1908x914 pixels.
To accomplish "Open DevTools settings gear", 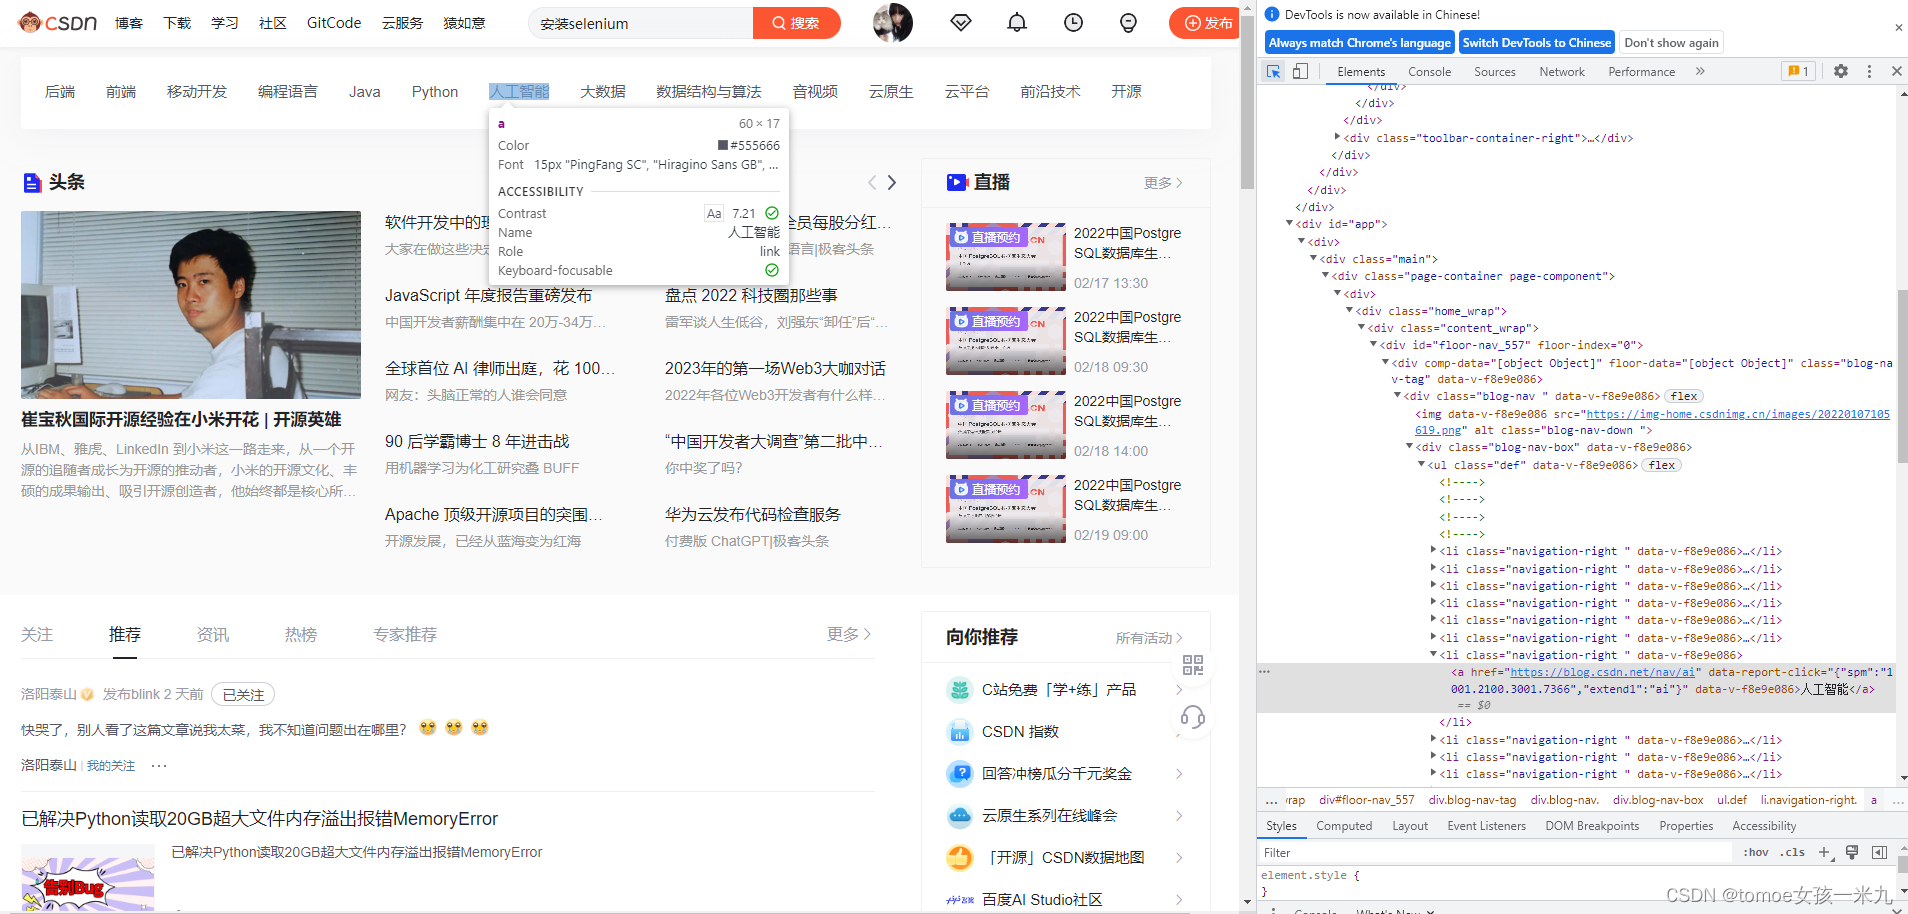I will tap(1841, 71).
